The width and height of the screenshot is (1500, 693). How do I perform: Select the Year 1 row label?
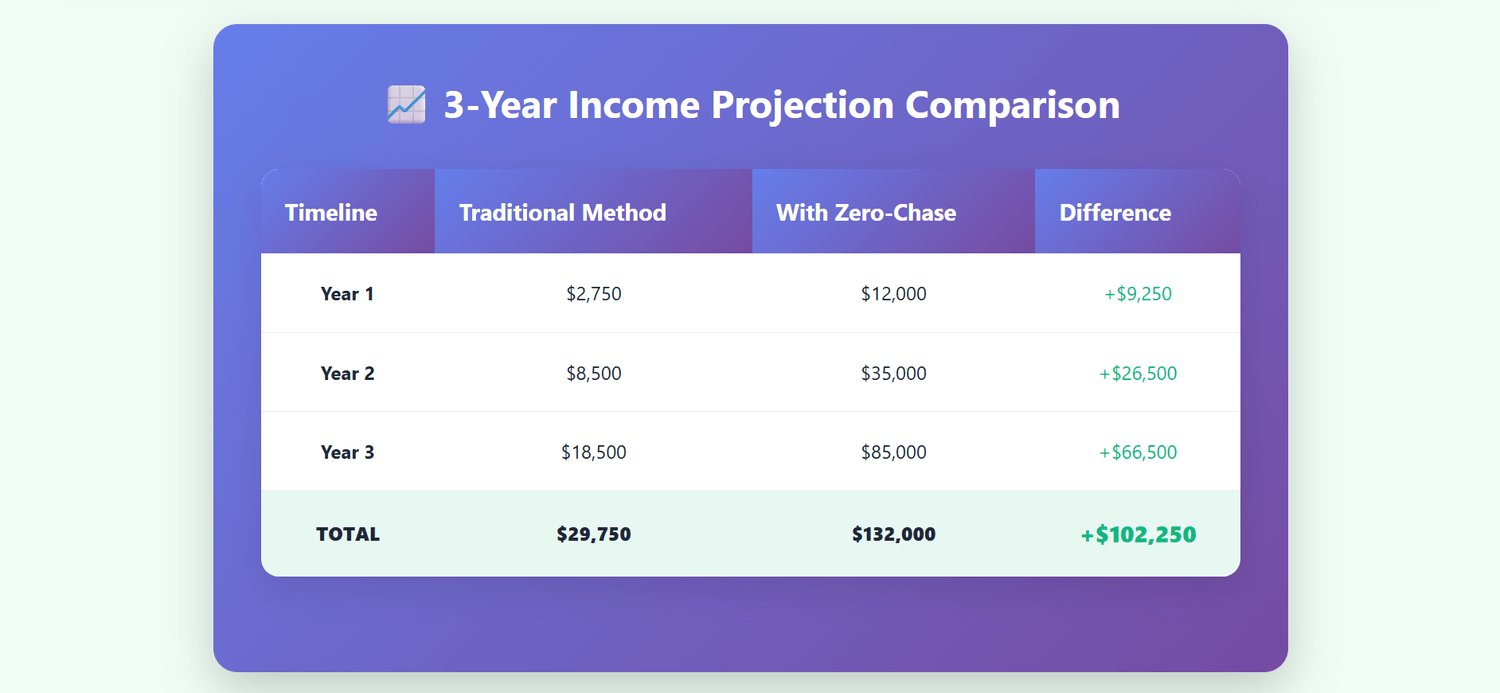click(x=347, y=294)
